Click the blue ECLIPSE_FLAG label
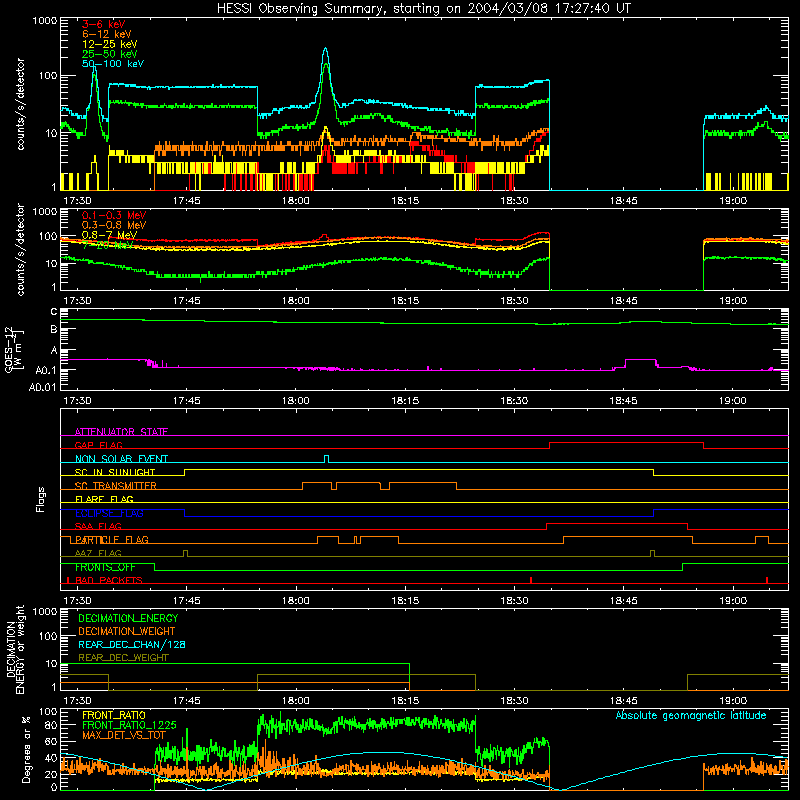The image size is (800, 800). [x=109, y=513]
